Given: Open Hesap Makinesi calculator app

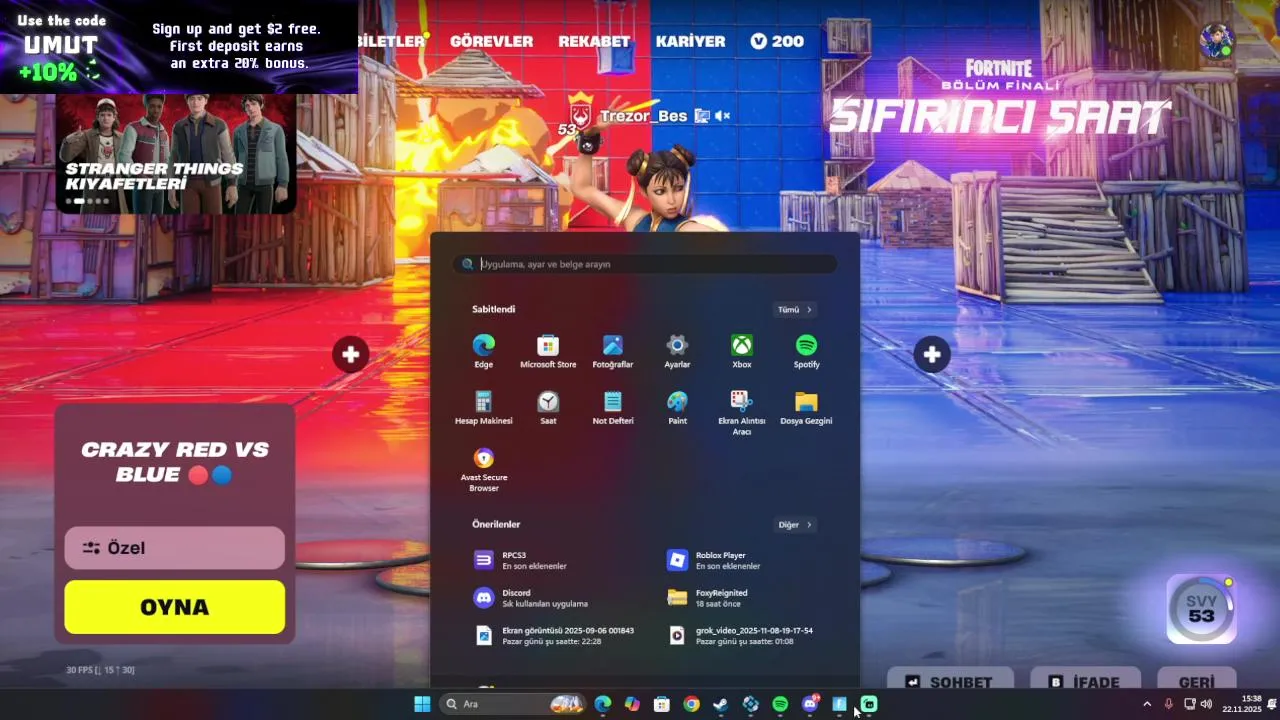Looking at the screenshot, I should (484, 407).
